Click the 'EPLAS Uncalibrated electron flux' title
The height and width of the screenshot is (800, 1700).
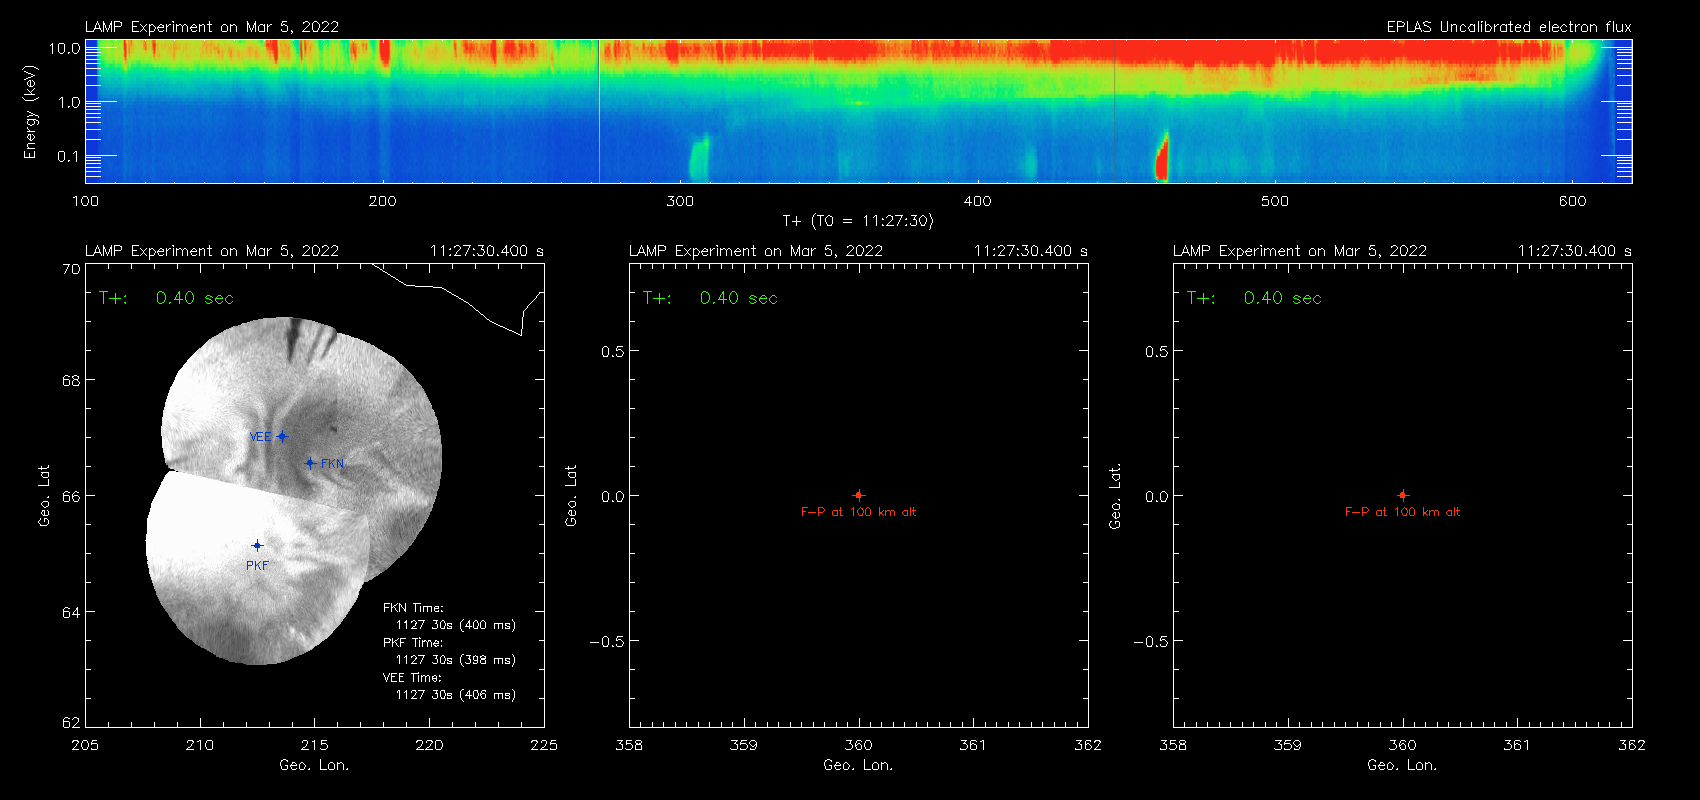(1509, 27)
